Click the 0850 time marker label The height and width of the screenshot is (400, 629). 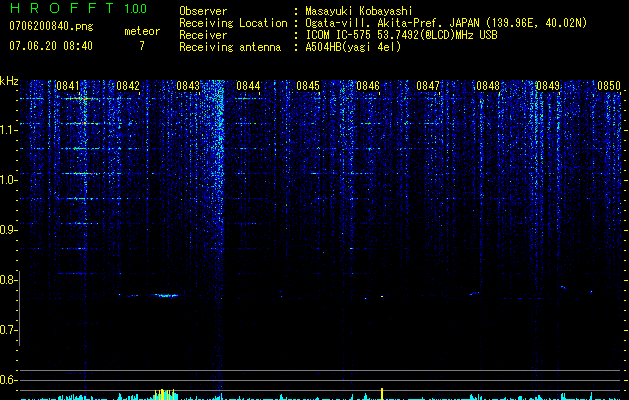pos(609,86)
